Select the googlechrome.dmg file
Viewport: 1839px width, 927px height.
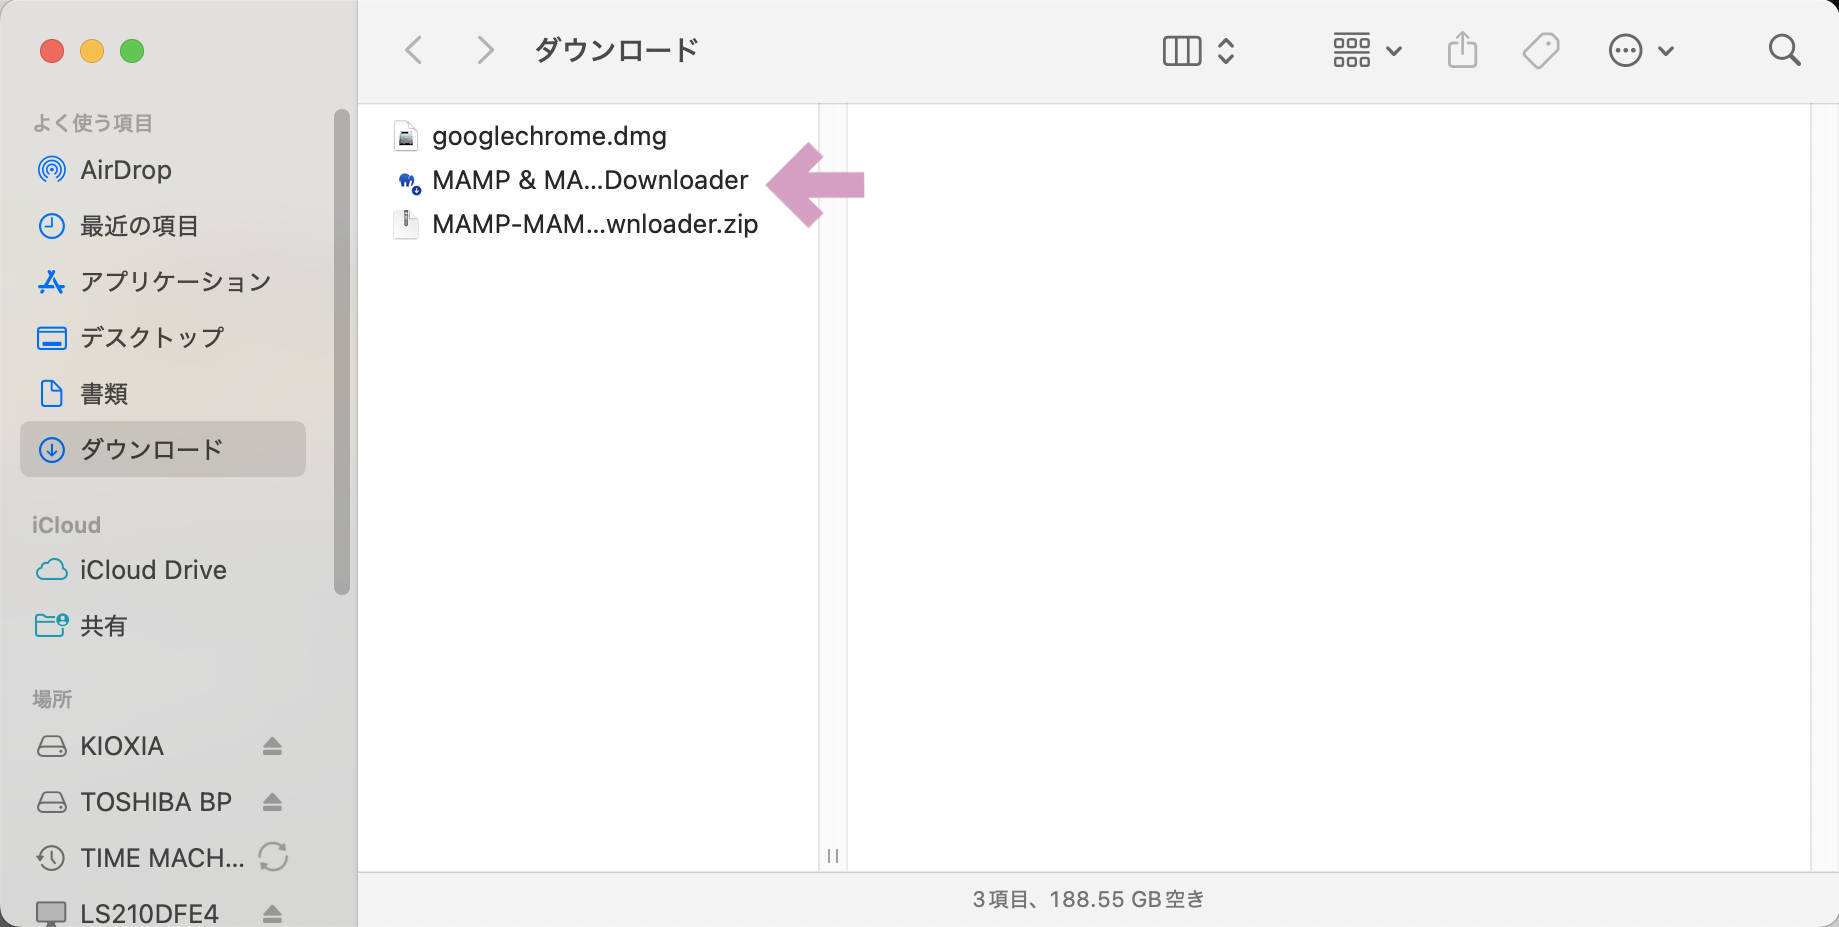tap(548, 135)
